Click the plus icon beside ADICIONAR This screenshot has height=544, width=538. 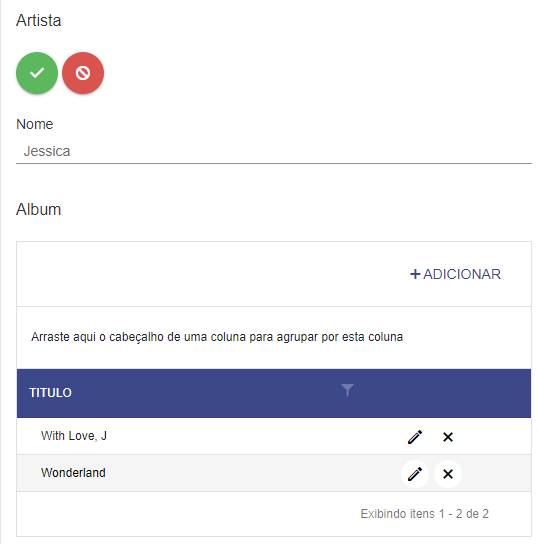(x=415, y=274)
